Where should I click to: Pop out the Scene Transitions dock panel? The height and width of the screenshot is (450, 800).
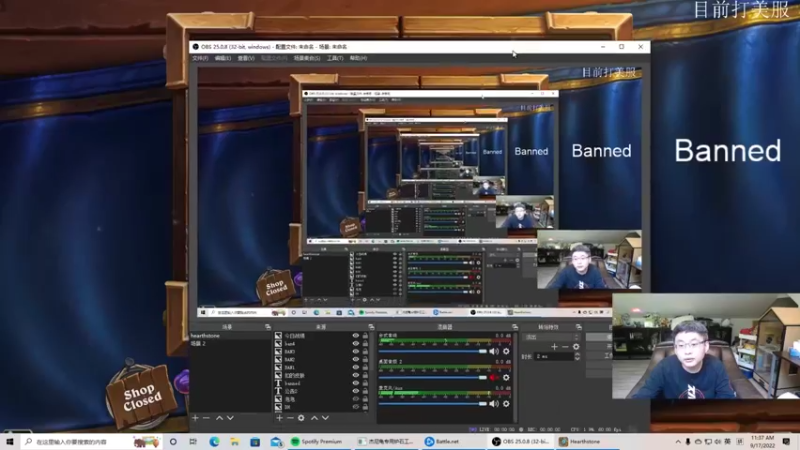pos(579,327)
